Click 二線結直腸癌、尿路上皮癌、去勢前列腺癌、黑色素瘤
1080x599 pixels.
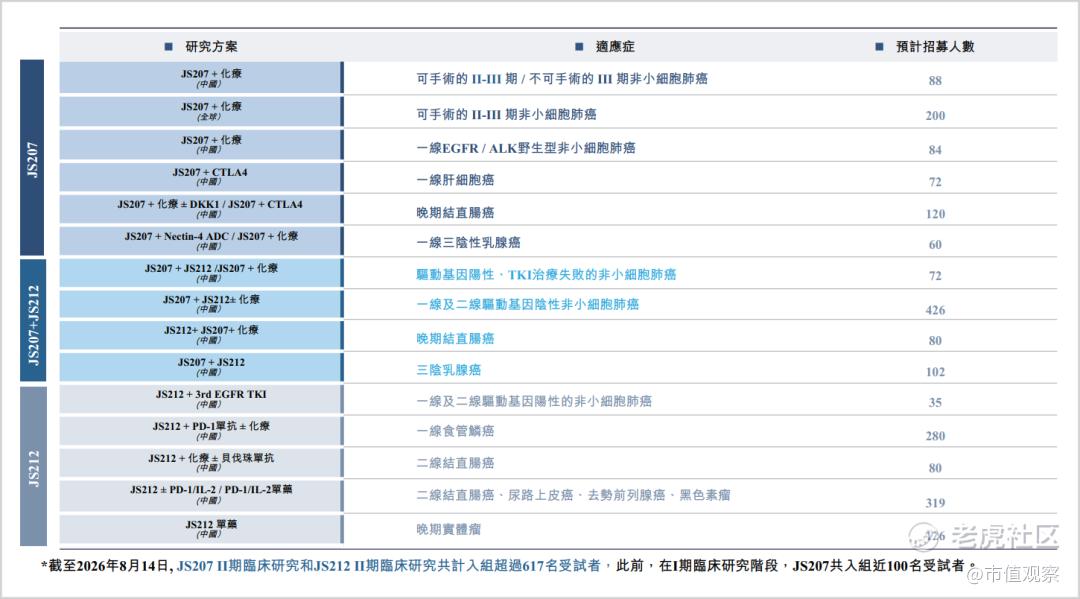point(573,494)
